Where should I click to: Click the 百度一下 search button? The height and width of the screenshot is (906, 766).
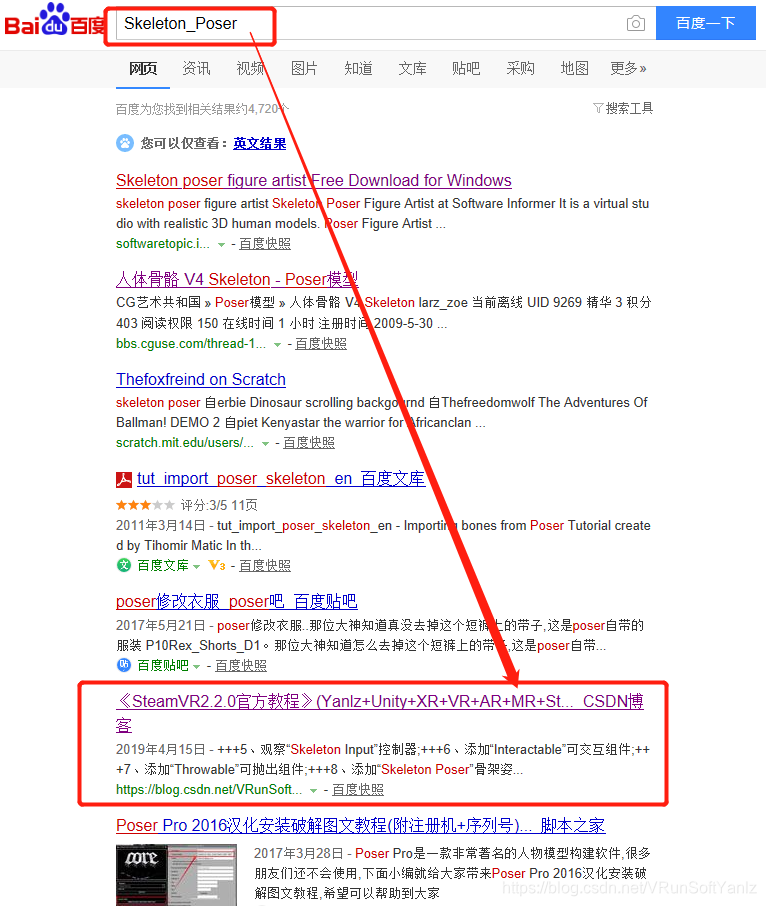point(705,23)
